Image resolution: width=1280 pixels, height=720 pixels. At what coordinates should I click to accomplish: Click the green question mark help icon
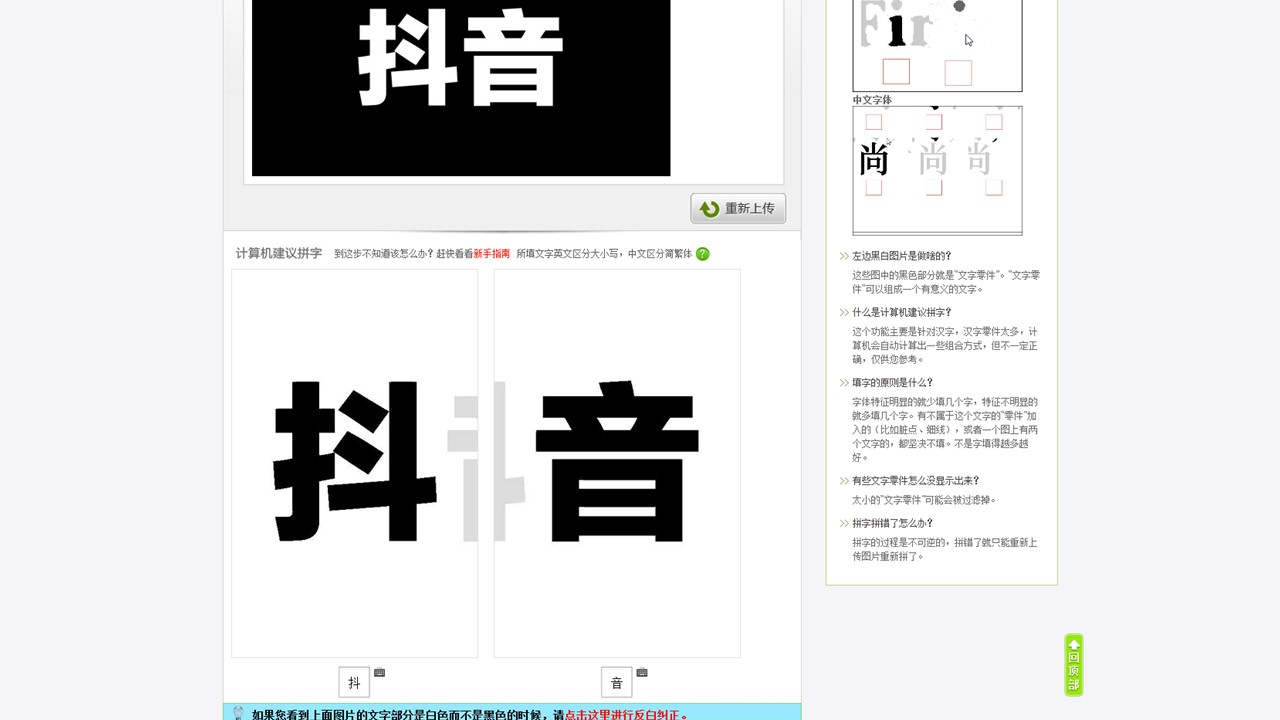point(702,254)
